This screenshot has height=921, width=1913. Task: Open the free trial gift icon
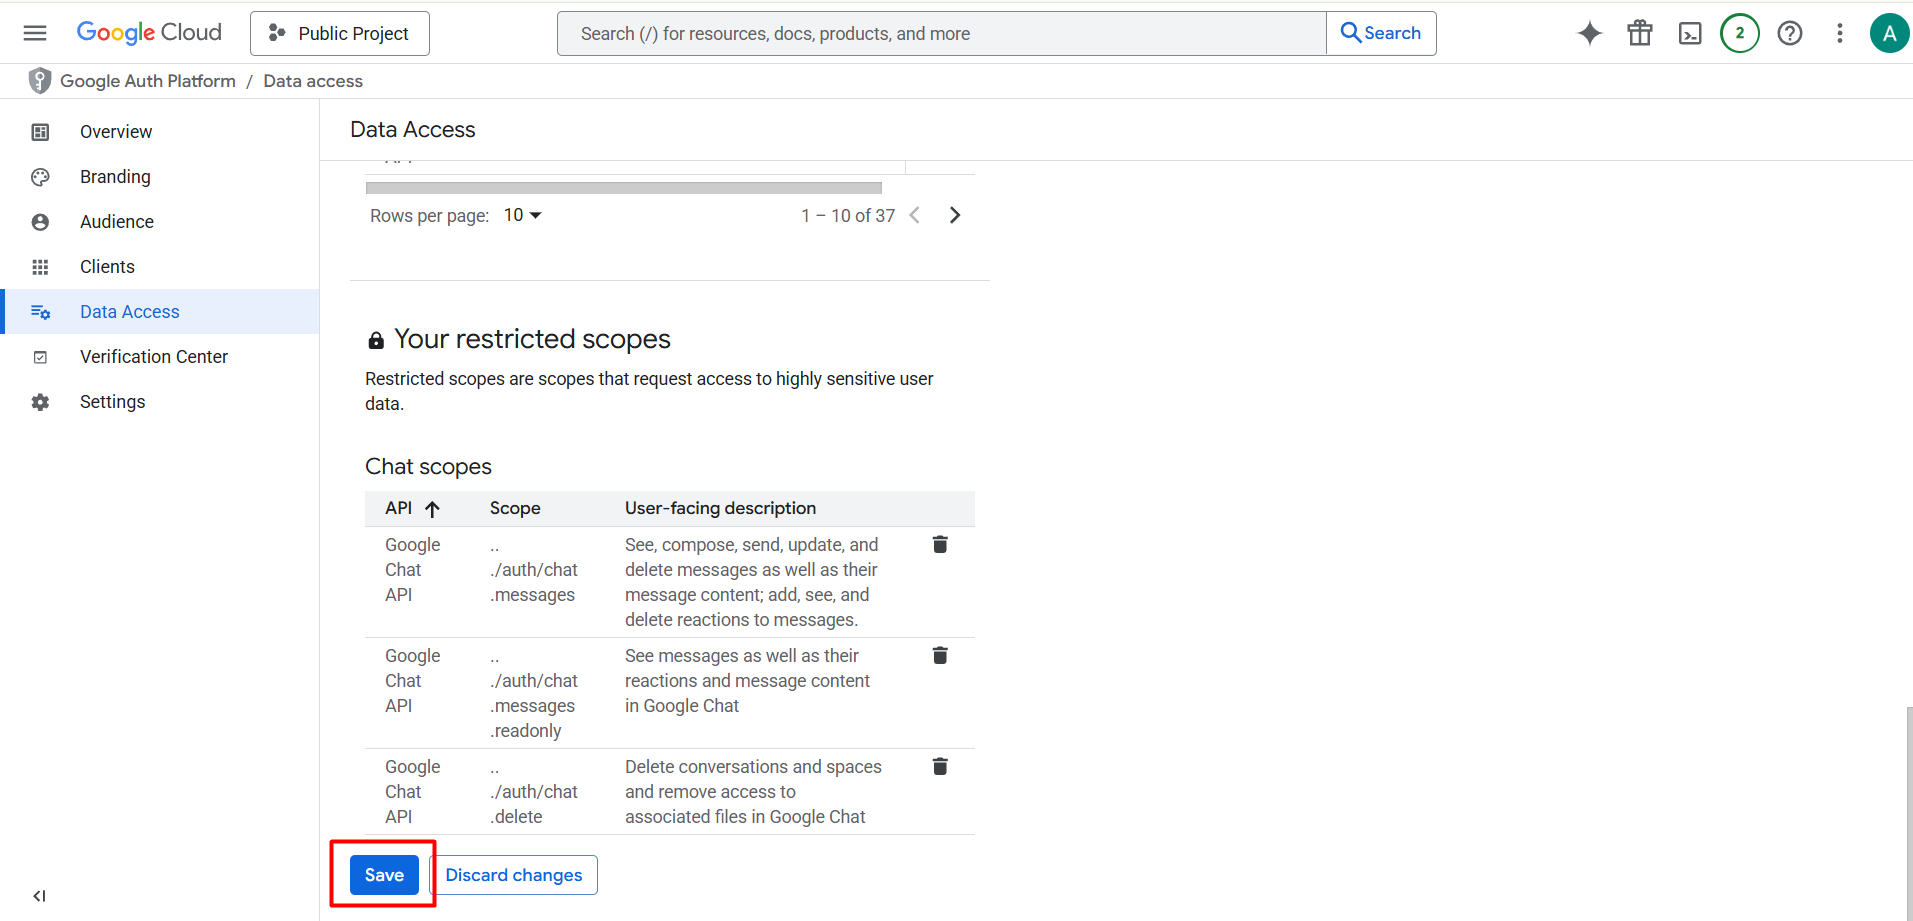pyautogui.click(x=1640, y=33)
